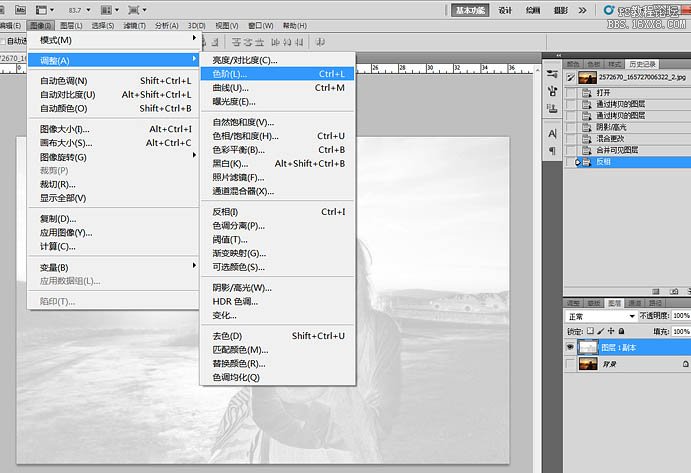Image resolution: width=691 pixels, height=473 pixels.
Task: Set history brush source box beside 打开
Action: [571, 93]
